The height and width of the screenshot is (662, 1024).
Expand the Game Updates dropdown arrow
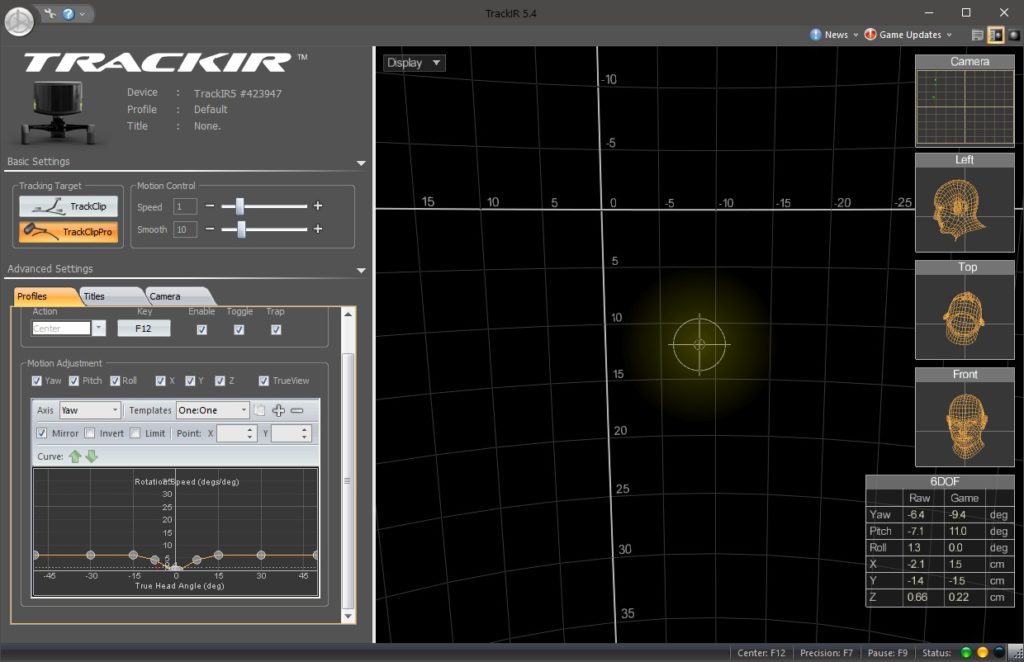tap(949, 35)
